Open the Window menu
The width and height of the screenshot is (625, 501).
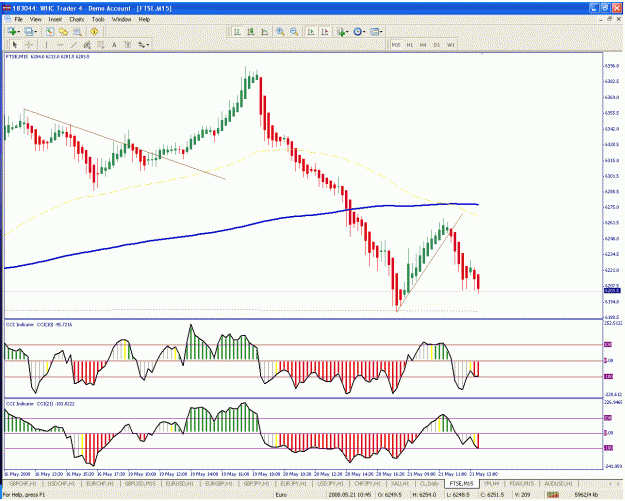click(x=121, y=19)
